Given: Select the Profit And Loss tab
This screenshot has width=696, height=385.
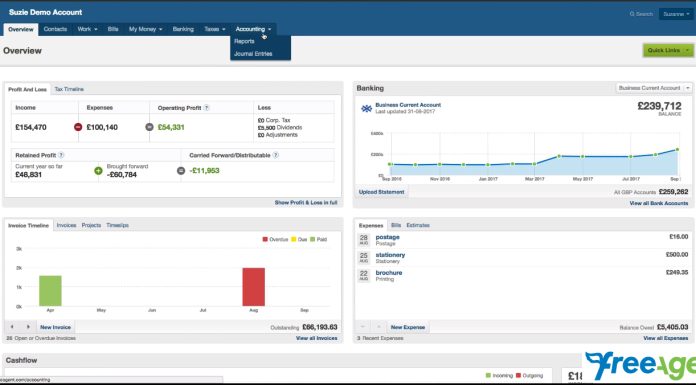Looking at the screenshot, I should 27,89.
